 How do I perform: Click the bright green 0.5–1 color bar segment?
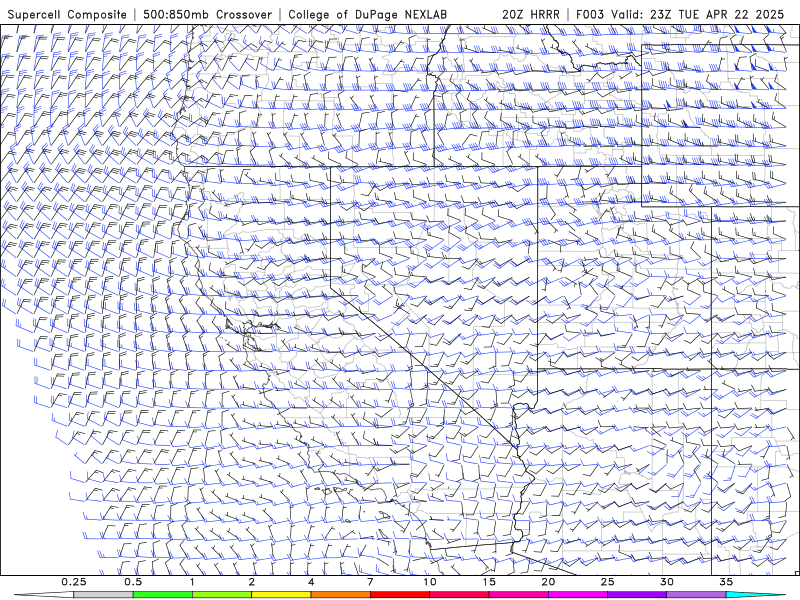tap(163, 595)
